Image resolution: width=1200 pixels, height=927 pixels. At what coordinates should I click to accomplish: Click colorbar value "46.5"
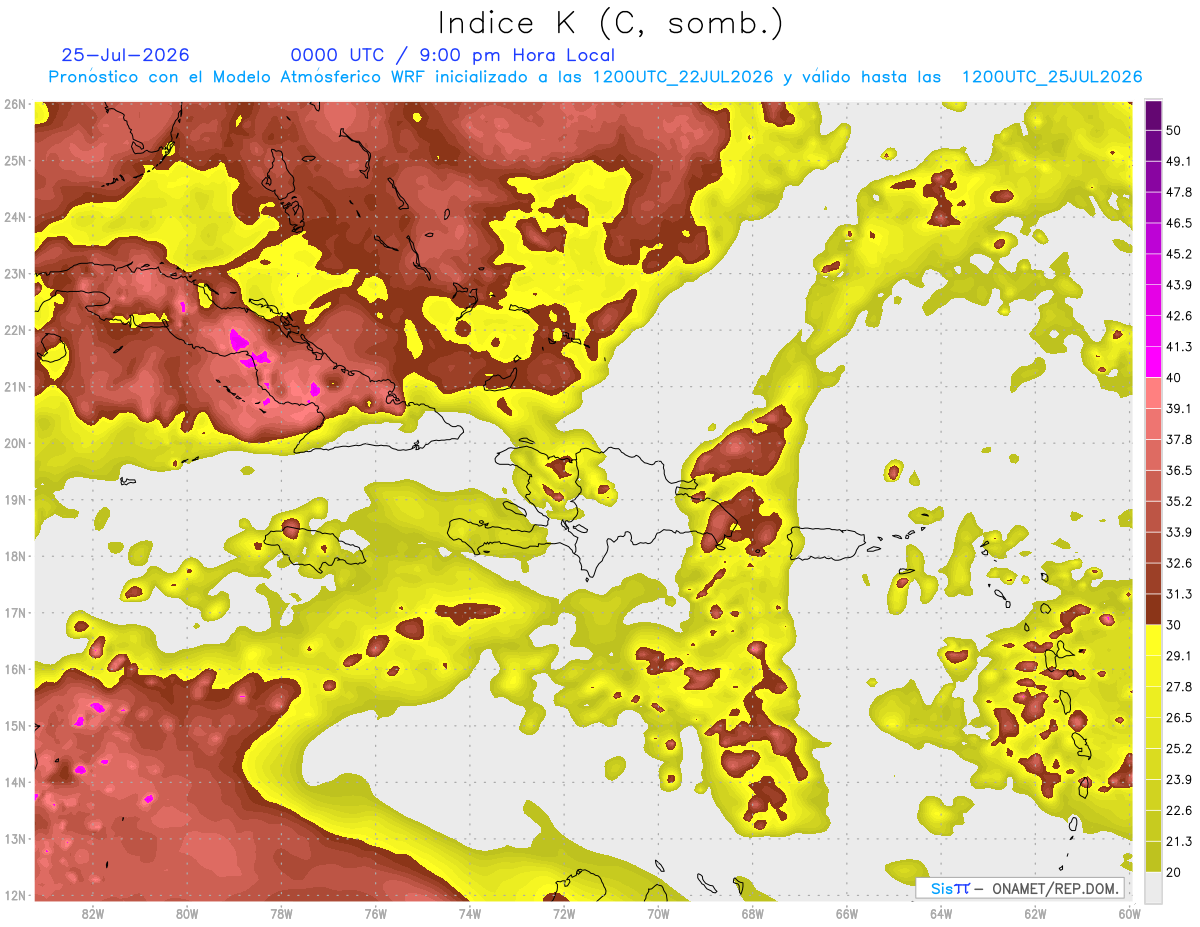1179,223
